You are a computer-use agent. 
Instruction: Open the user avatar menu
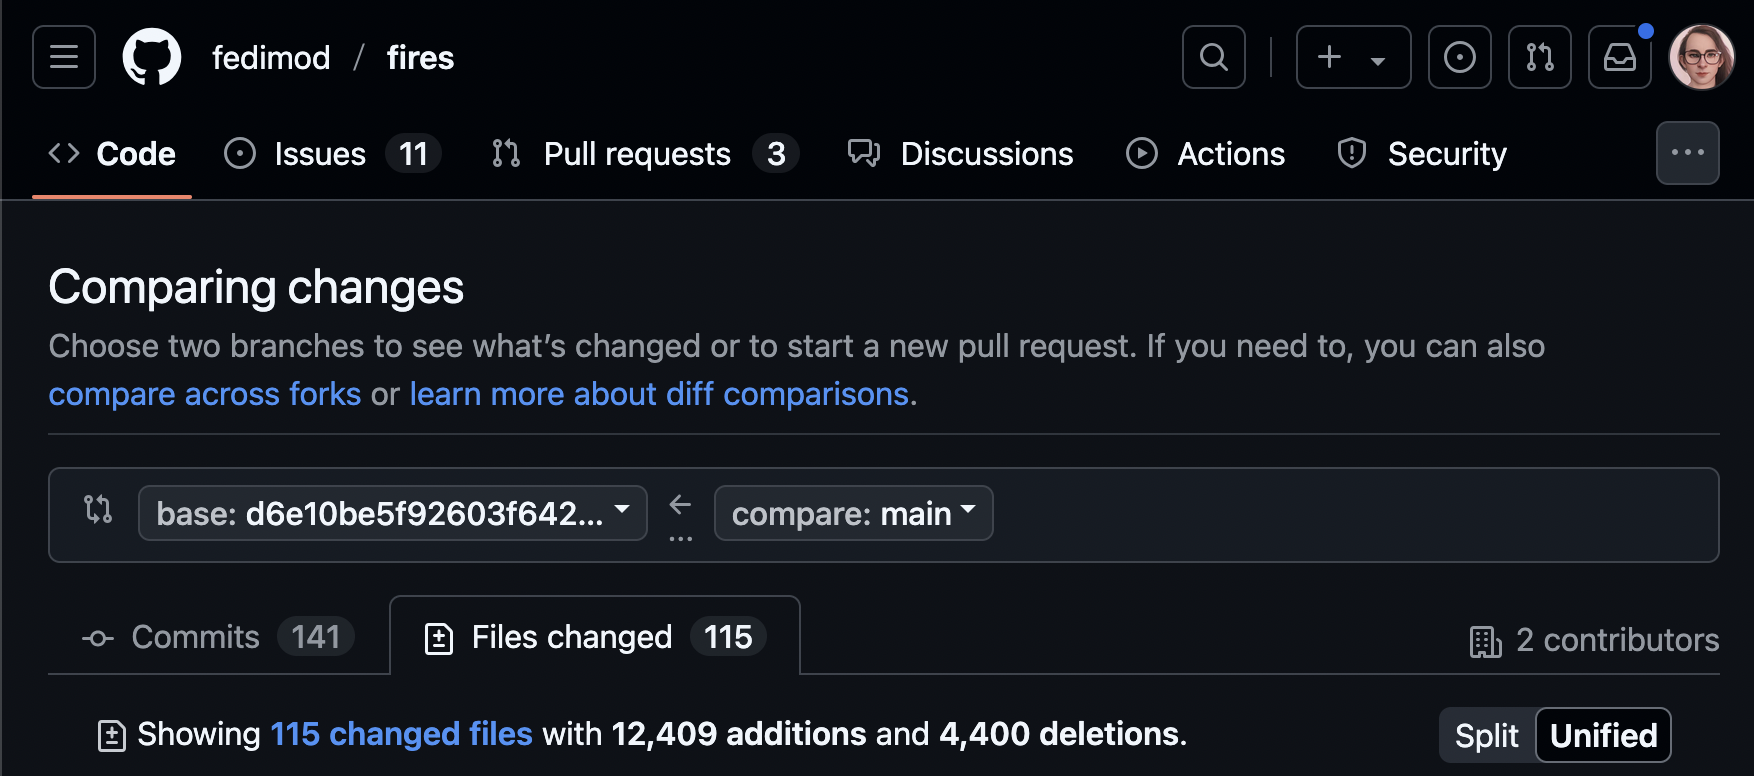[x=1701, y=57]
